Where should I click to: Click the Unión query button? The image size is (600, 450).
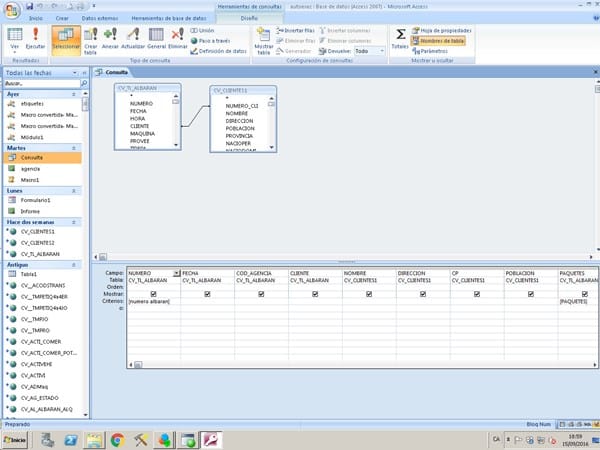pos(203,31)
